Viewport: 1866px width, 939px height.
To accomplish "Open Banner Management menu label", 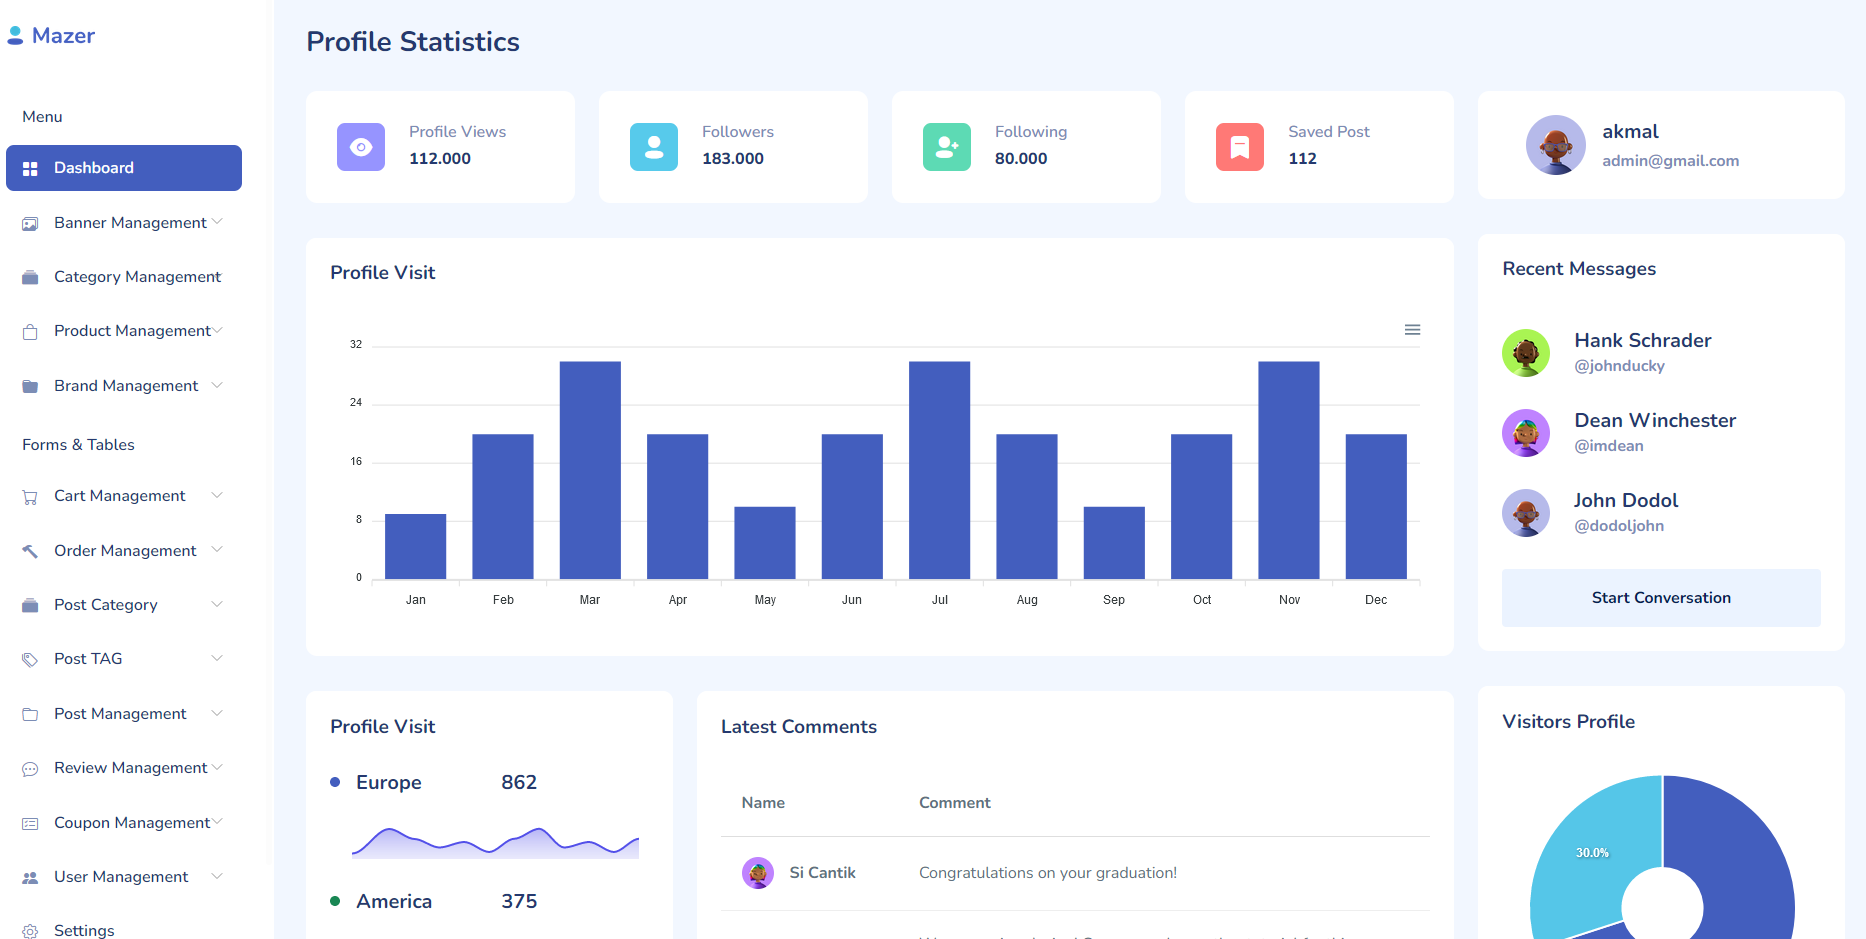I will (x=130, y=223).
